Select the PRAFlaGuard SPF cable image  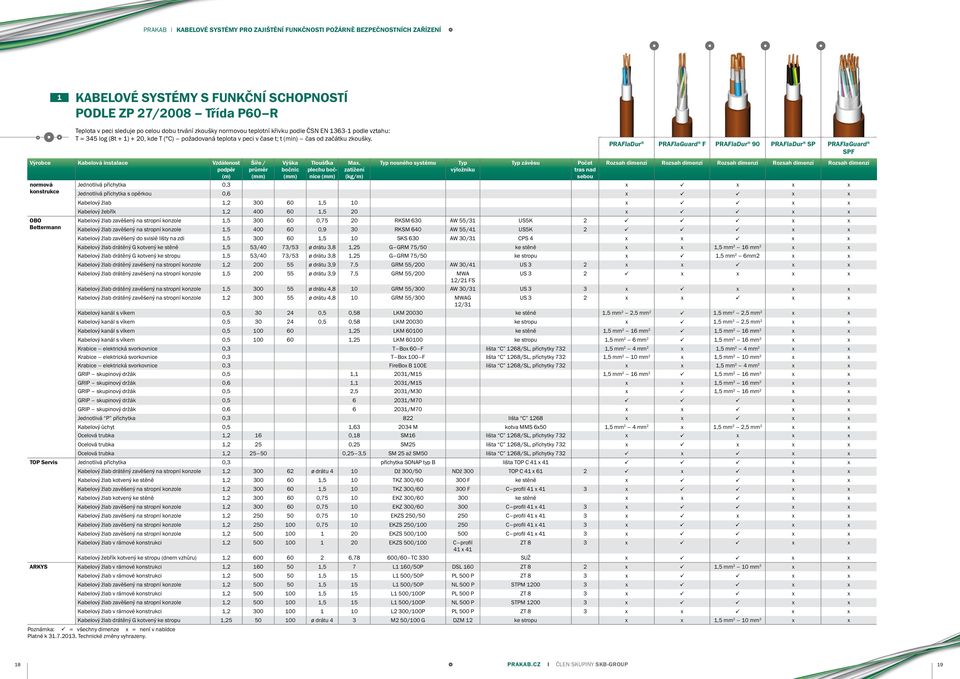[849, 96]
